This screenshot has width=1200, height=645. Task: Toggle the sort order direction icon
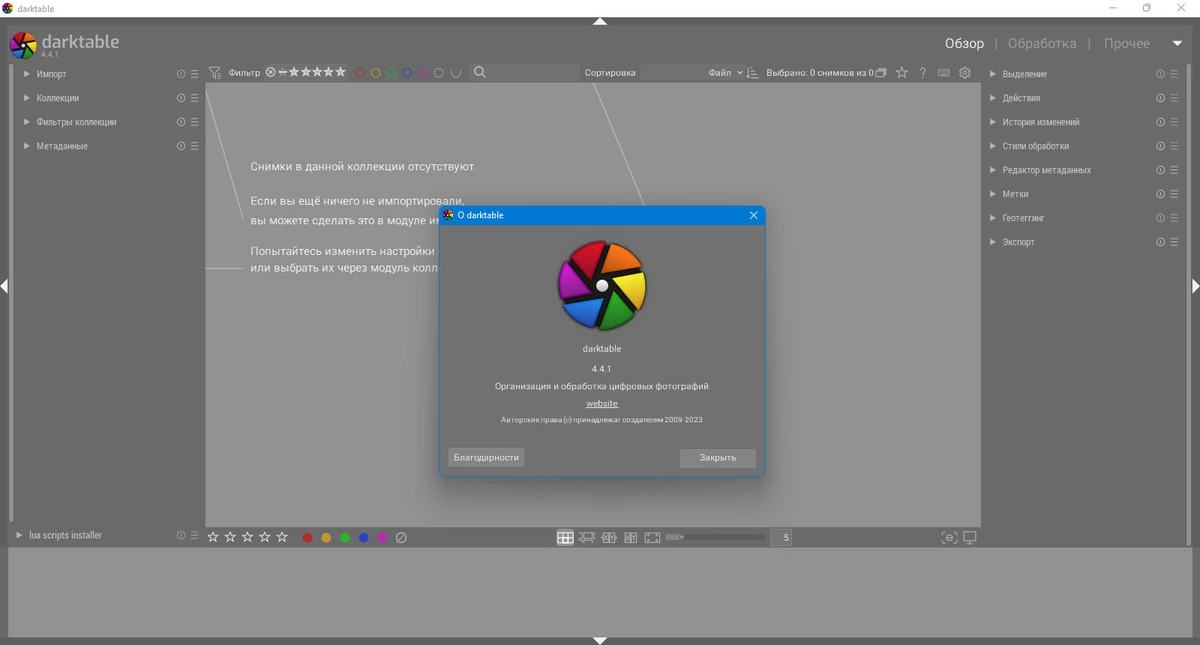(752, 73)
